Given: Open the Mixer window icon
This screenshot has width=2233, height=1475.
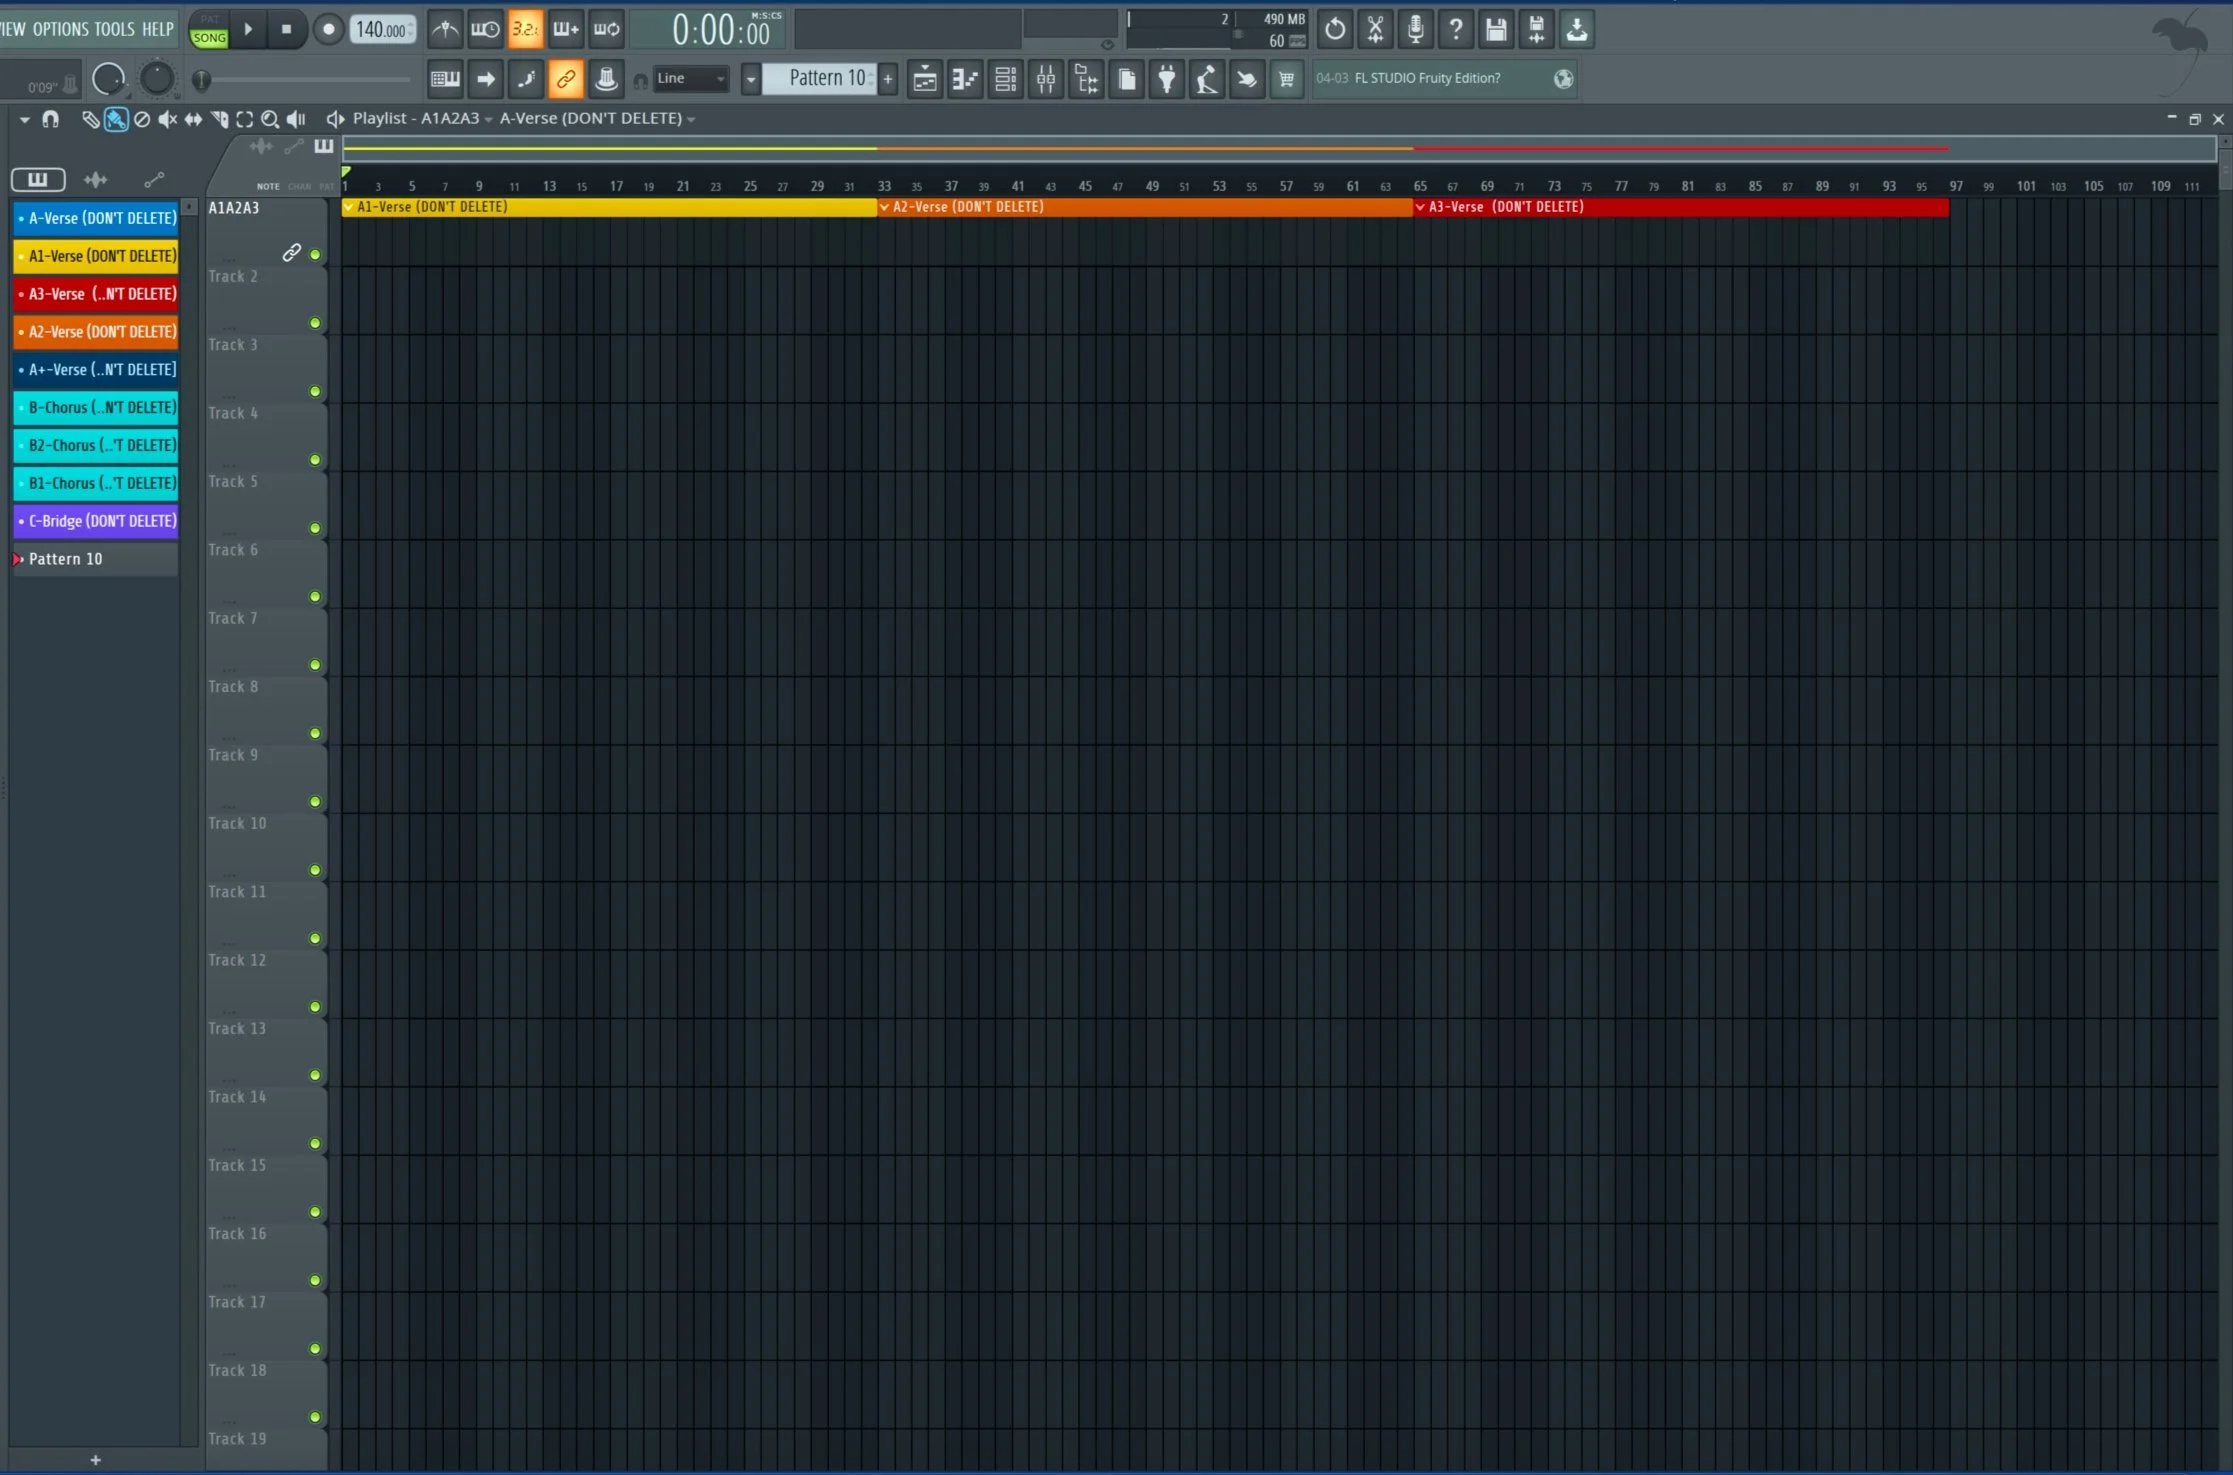Looking at the screenshot, I should 1046,79.
